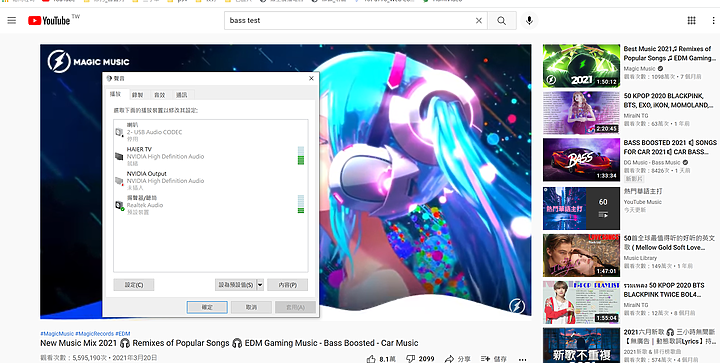Visit the DG Music - Bass Music channel
The image size is (720, 363).
652,162
